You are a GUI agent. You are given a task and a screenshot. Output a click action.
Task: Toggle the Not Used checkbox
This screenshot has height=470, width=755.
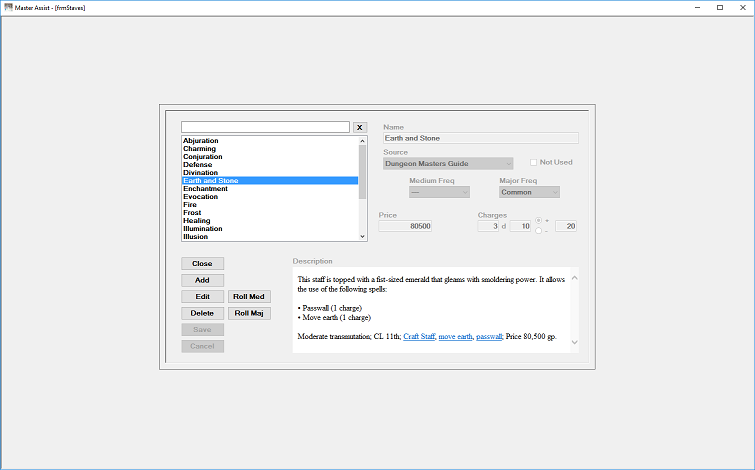coord(534,163)
